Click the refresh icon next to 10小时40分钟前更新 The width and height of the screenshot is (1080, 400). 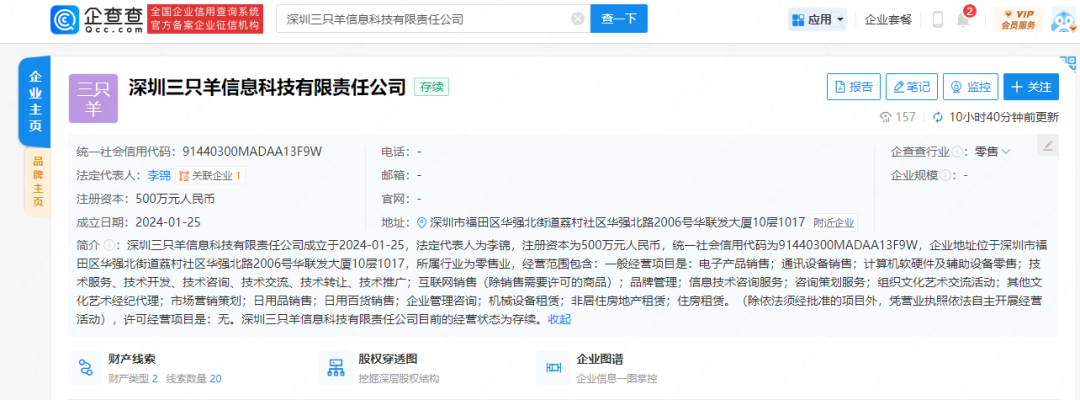point(937,117)
